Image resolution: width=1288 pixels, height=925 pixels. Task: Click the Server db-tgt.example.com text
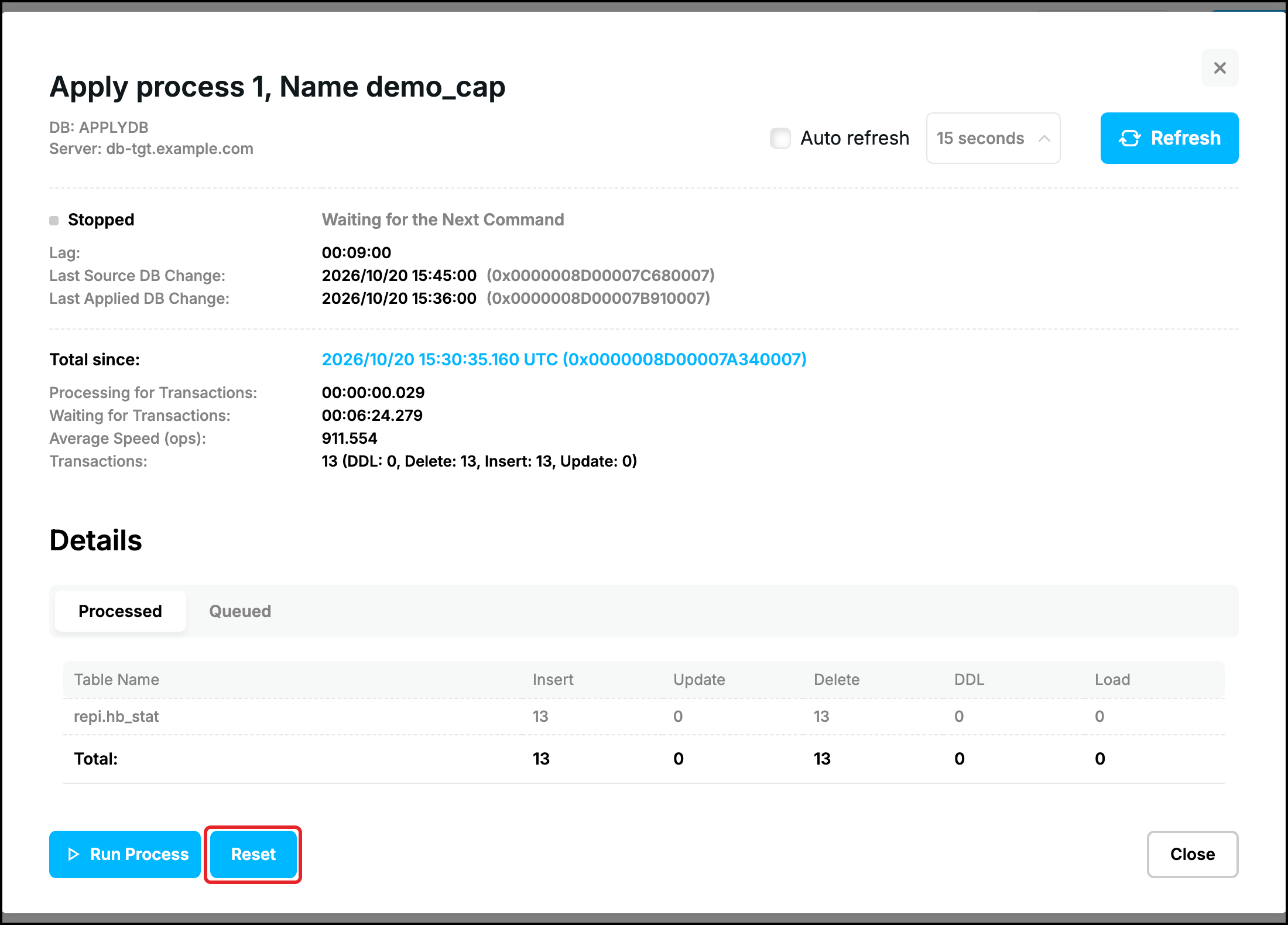[151, 149]
